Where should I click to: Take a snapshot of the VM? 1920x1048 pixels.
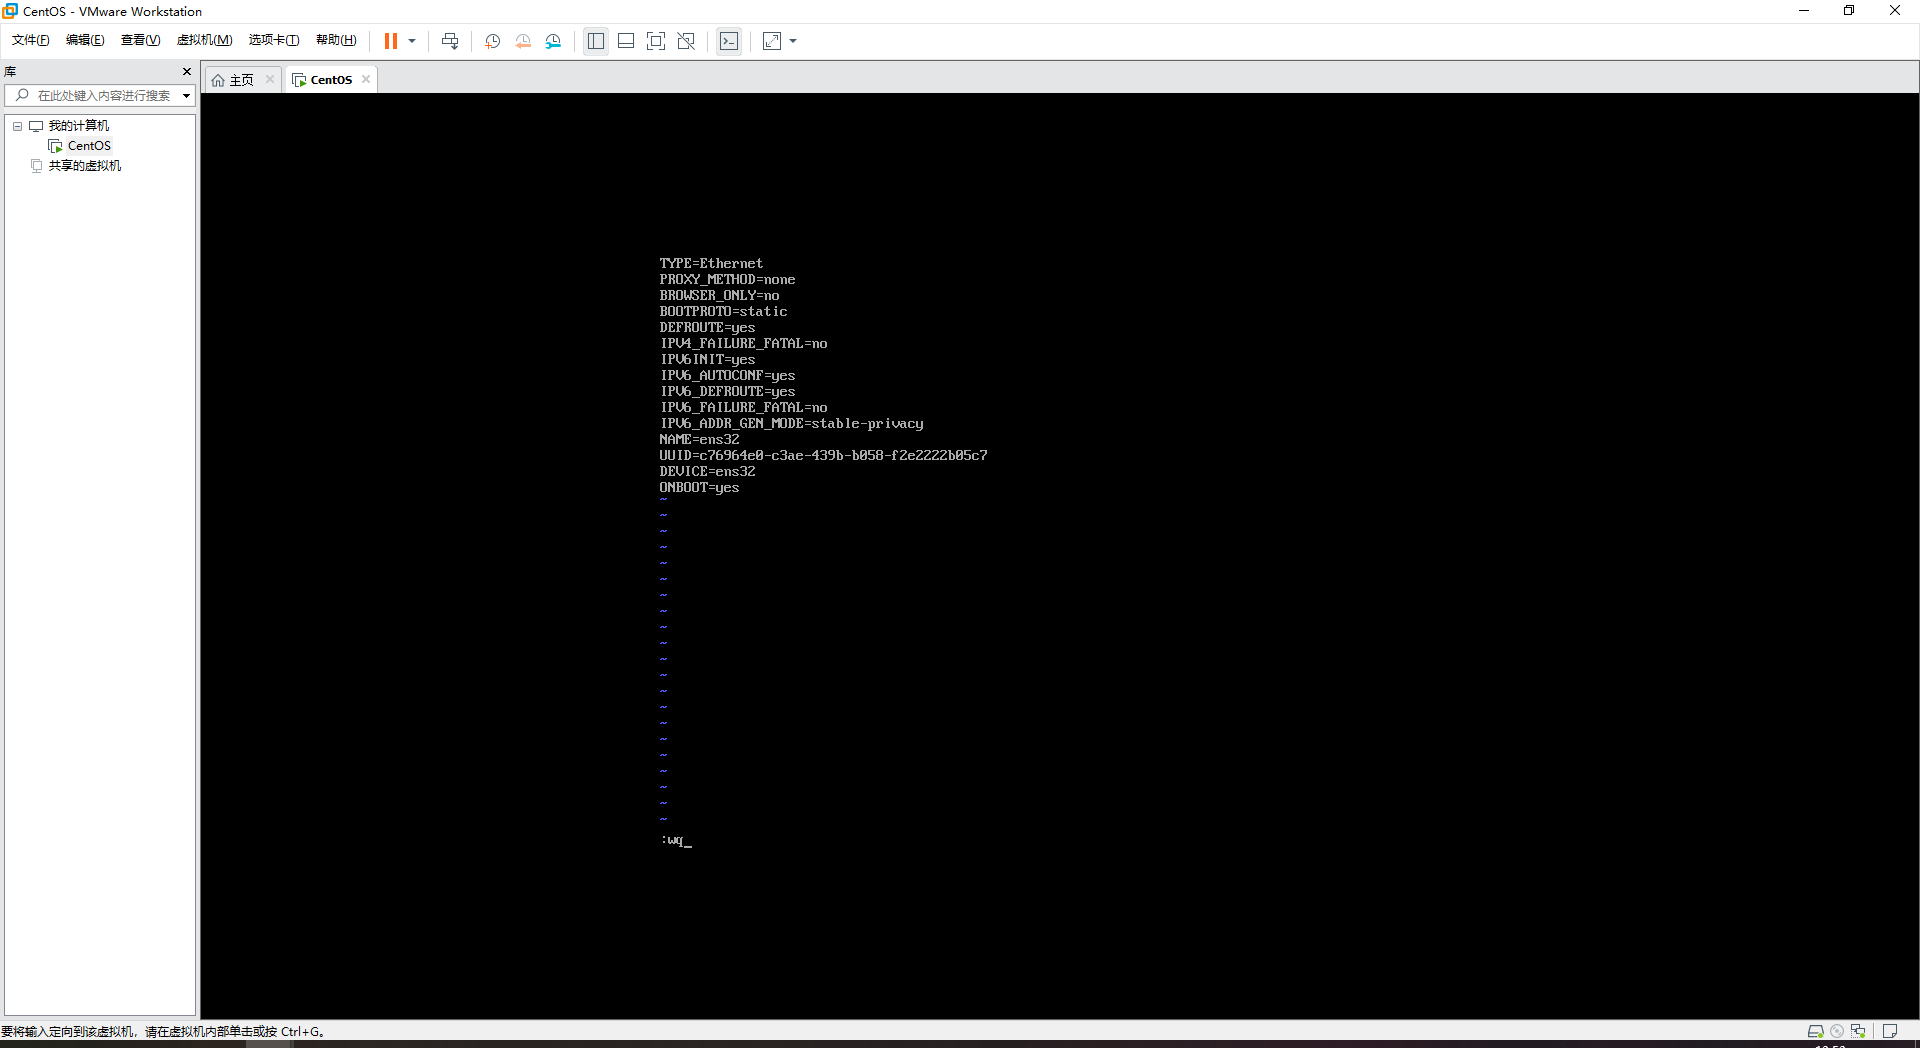pos(493,41)
